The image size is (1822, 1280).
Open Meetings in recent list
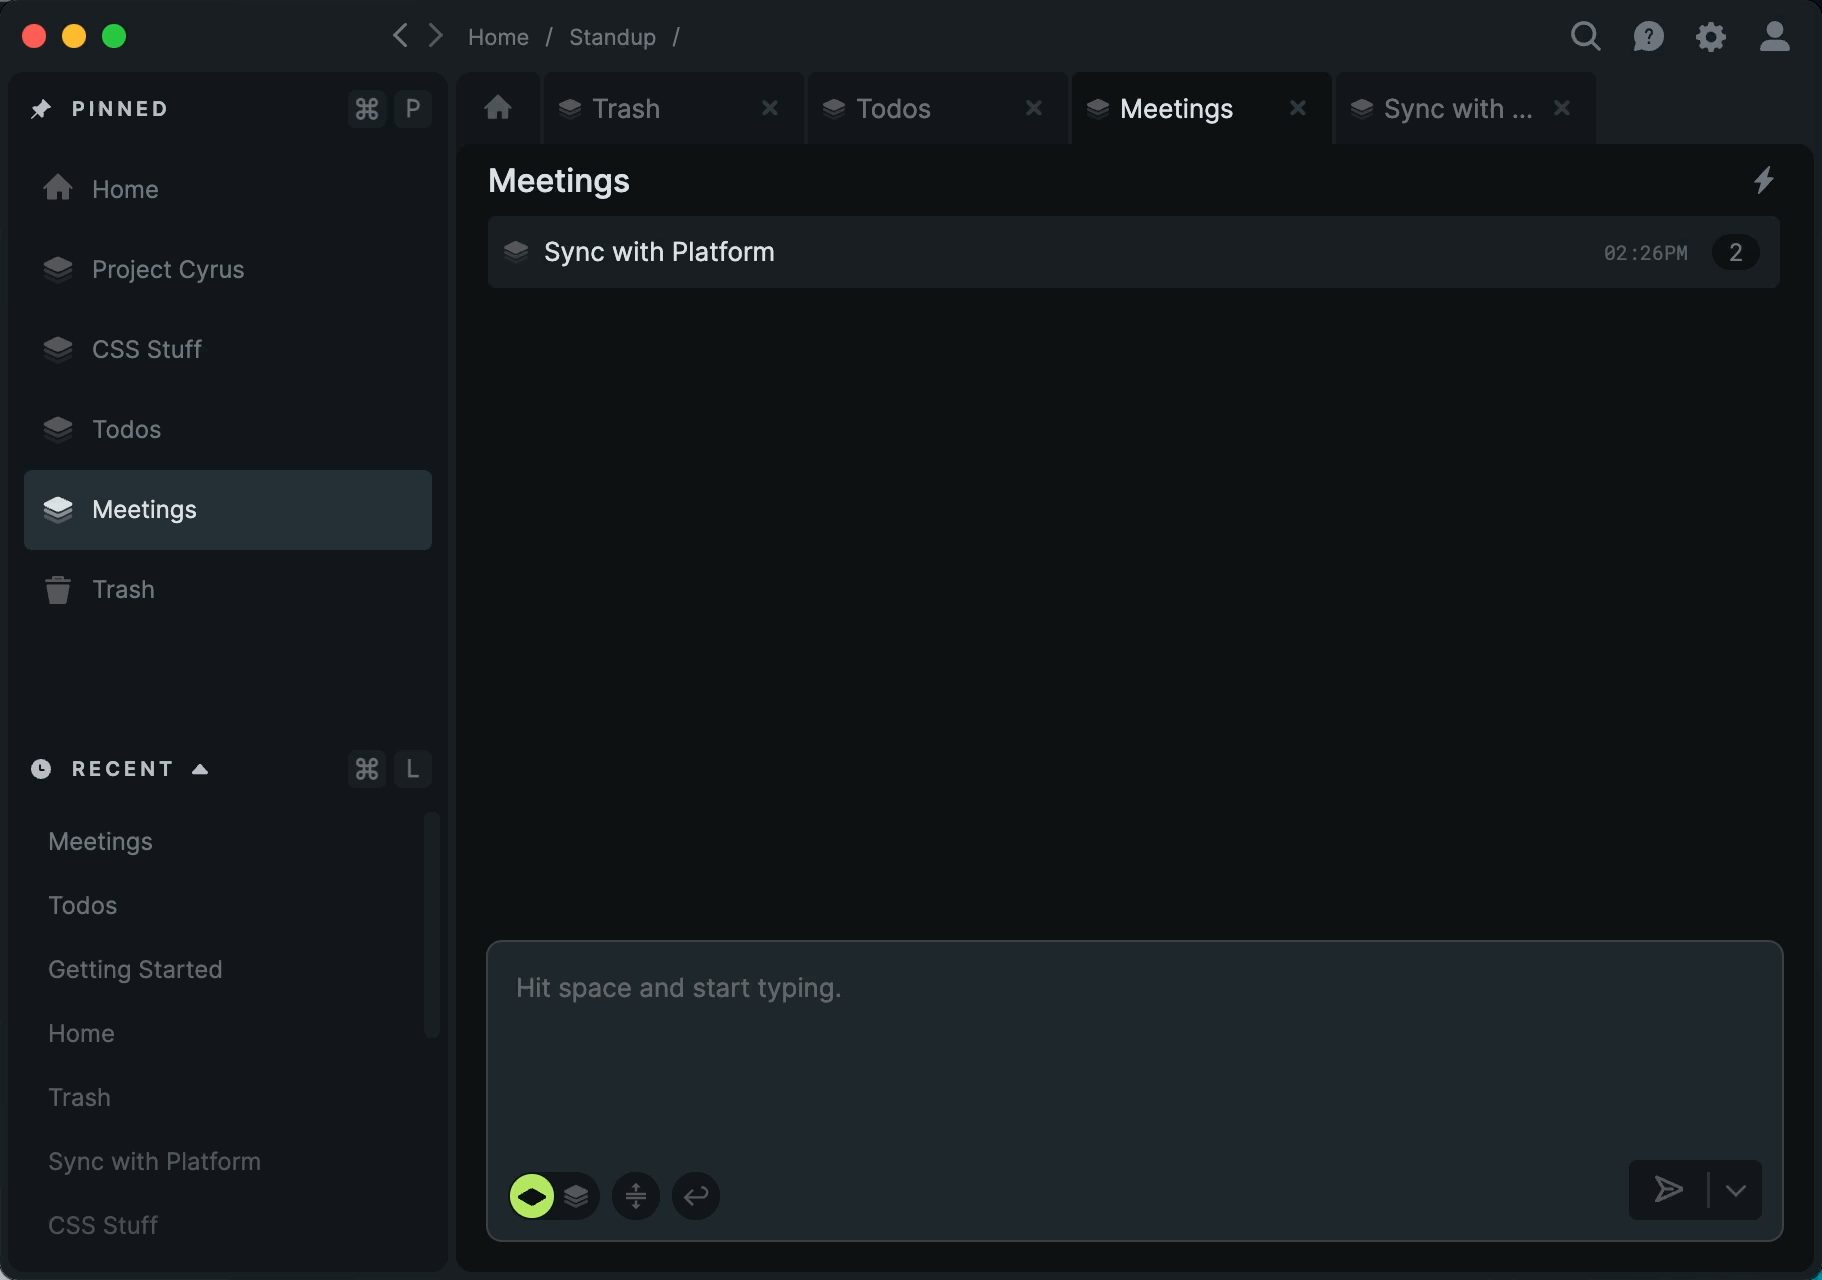point(100,841)
